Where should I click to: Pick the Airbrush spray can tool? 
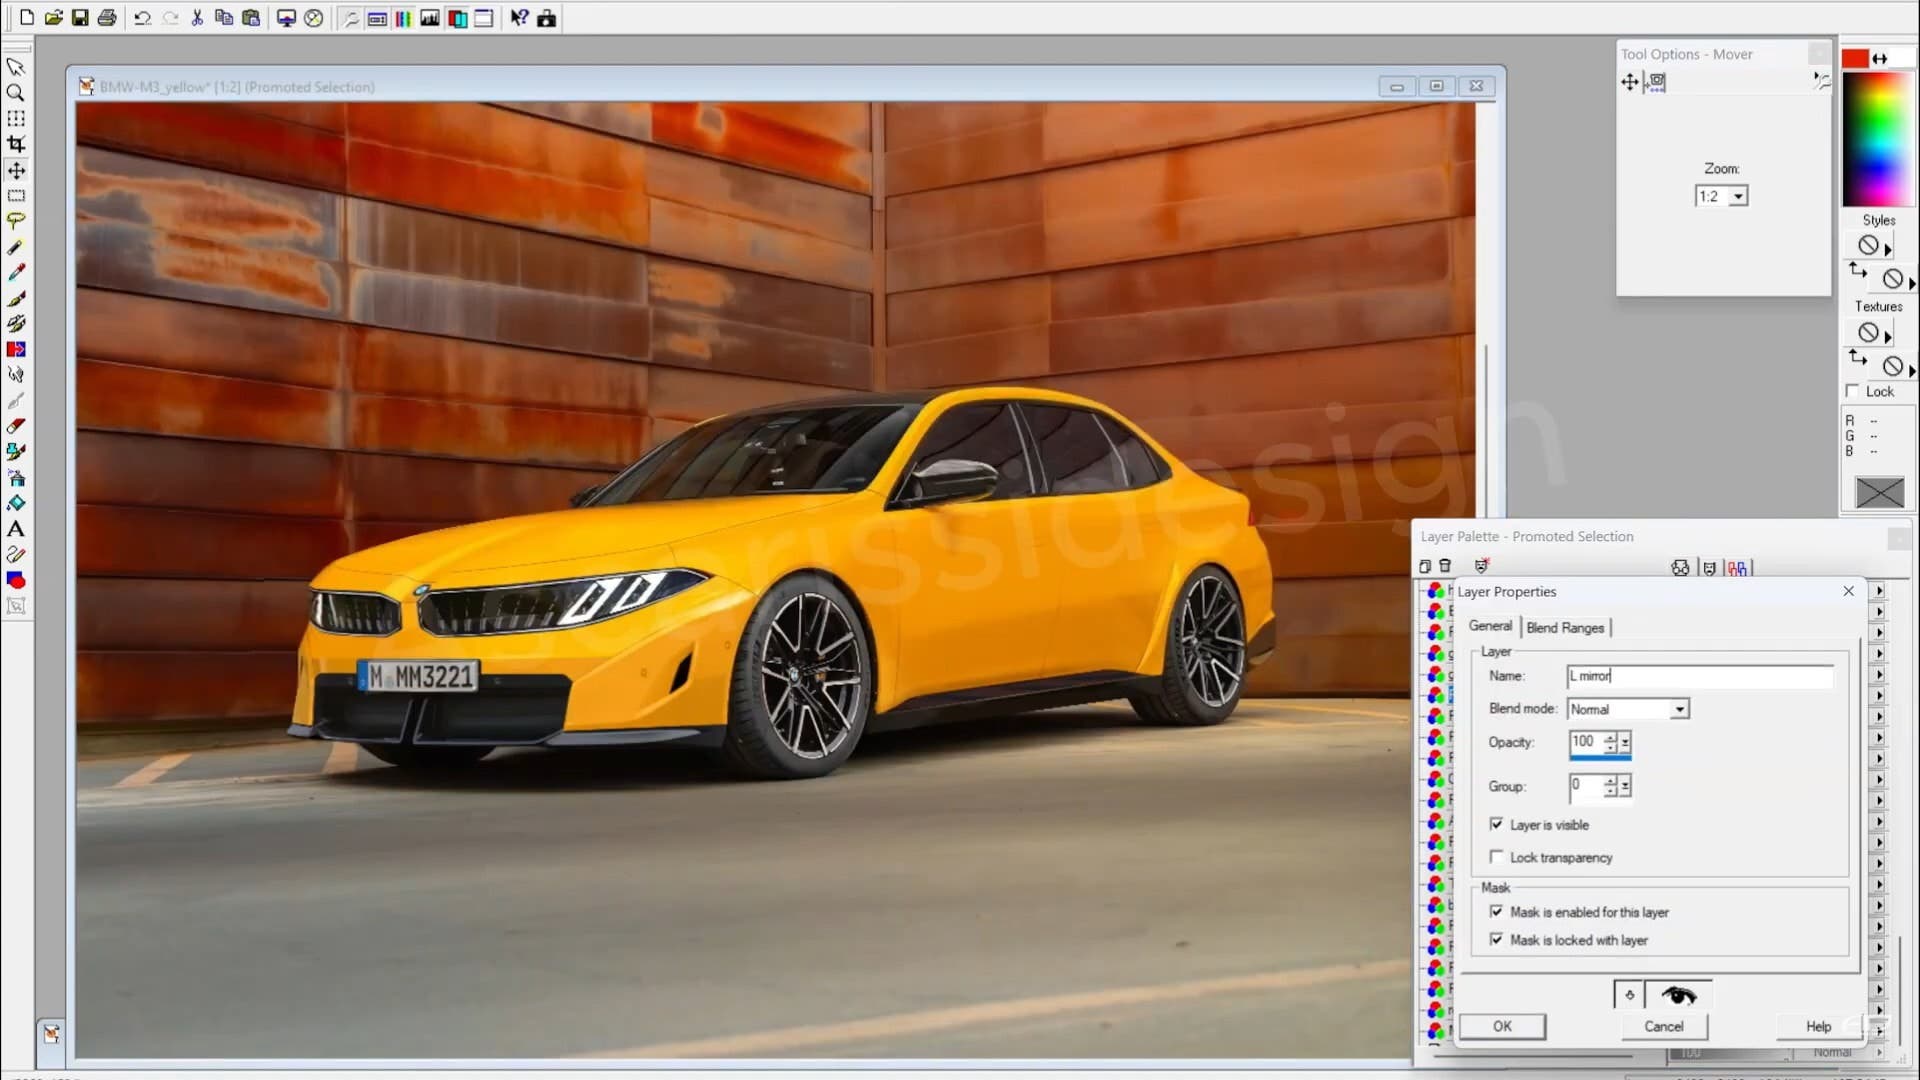[x=16, y=478]
